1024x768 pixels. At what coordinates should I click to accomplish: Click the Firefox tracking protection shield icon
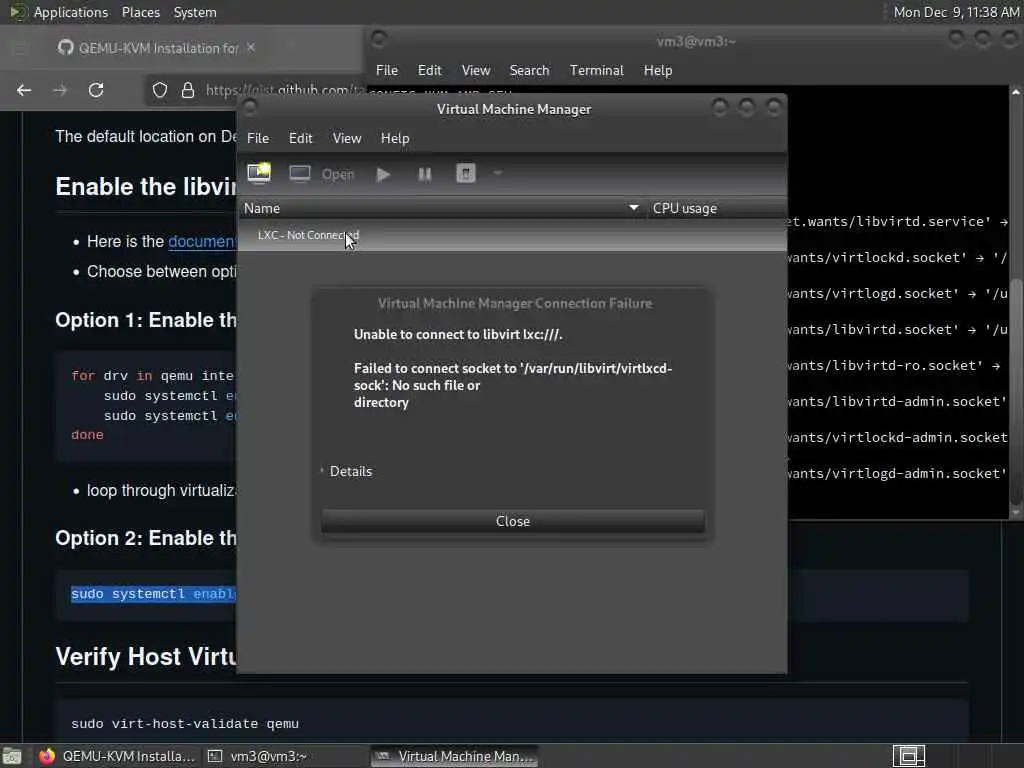coord(160,90)
